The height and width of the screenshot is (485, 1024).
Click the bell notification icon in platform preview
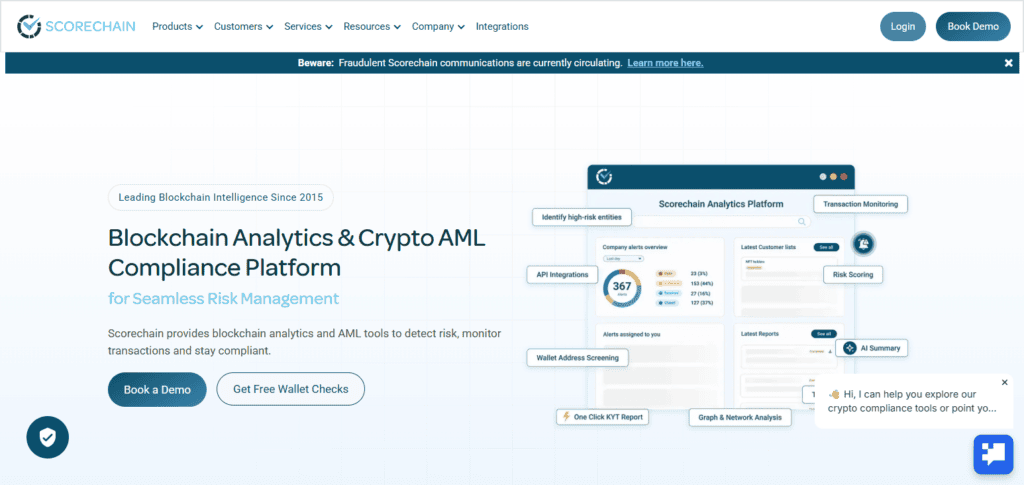click(x=863, y=243)
